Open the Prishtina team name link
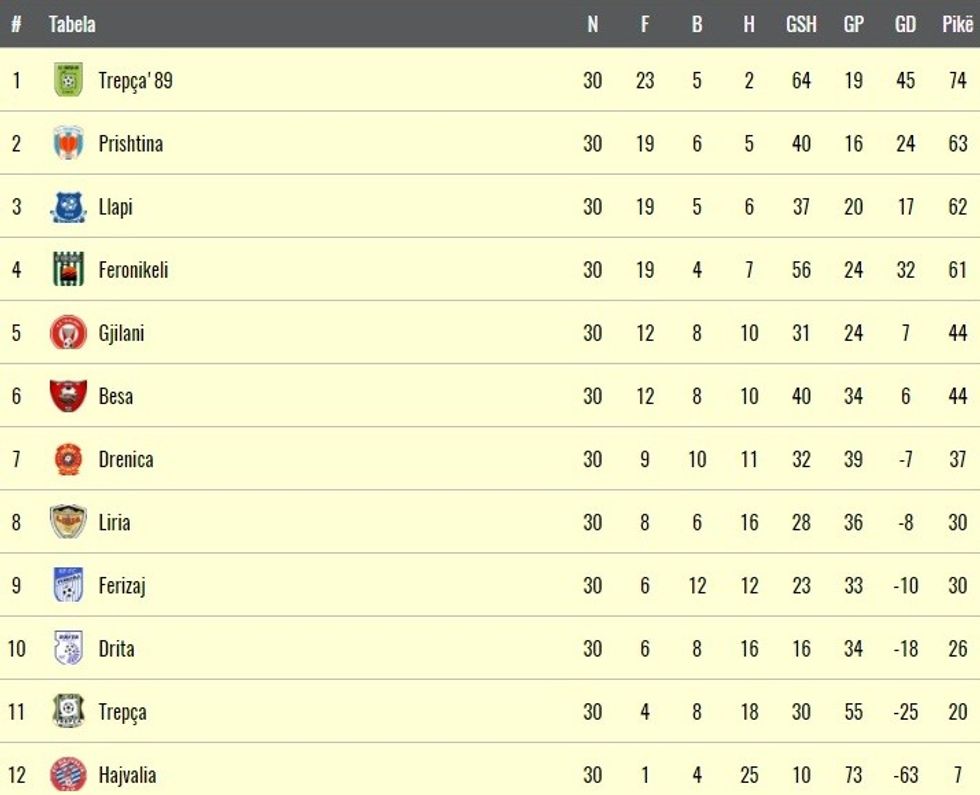Screen dimensions: 980x795 pos(130,143)
